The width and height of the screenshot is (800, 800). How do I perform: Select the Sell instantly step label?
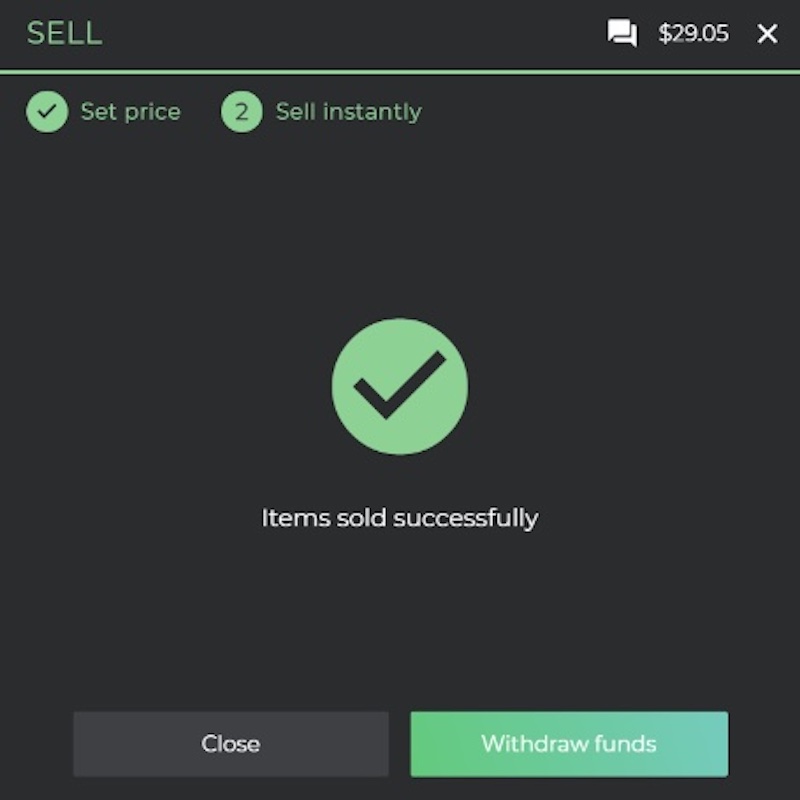(x=348, y=112)
